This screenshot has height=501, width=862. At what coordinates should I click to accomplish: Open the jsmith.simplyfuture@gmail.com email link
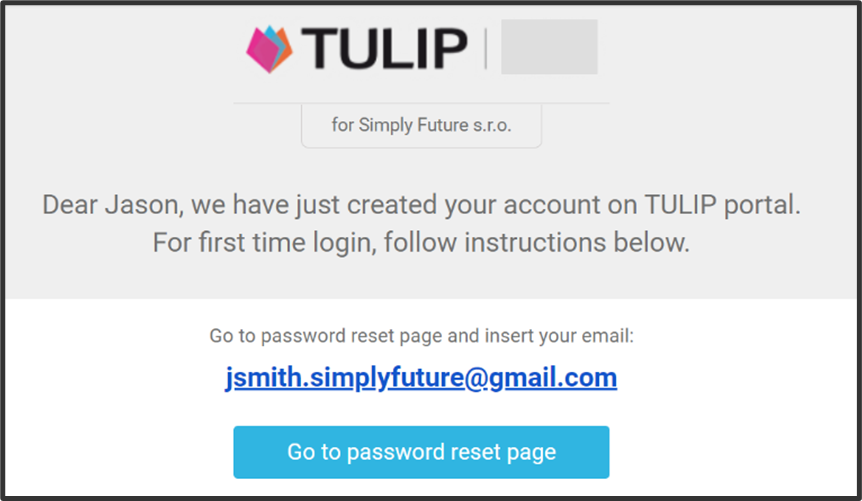point(421,378)
